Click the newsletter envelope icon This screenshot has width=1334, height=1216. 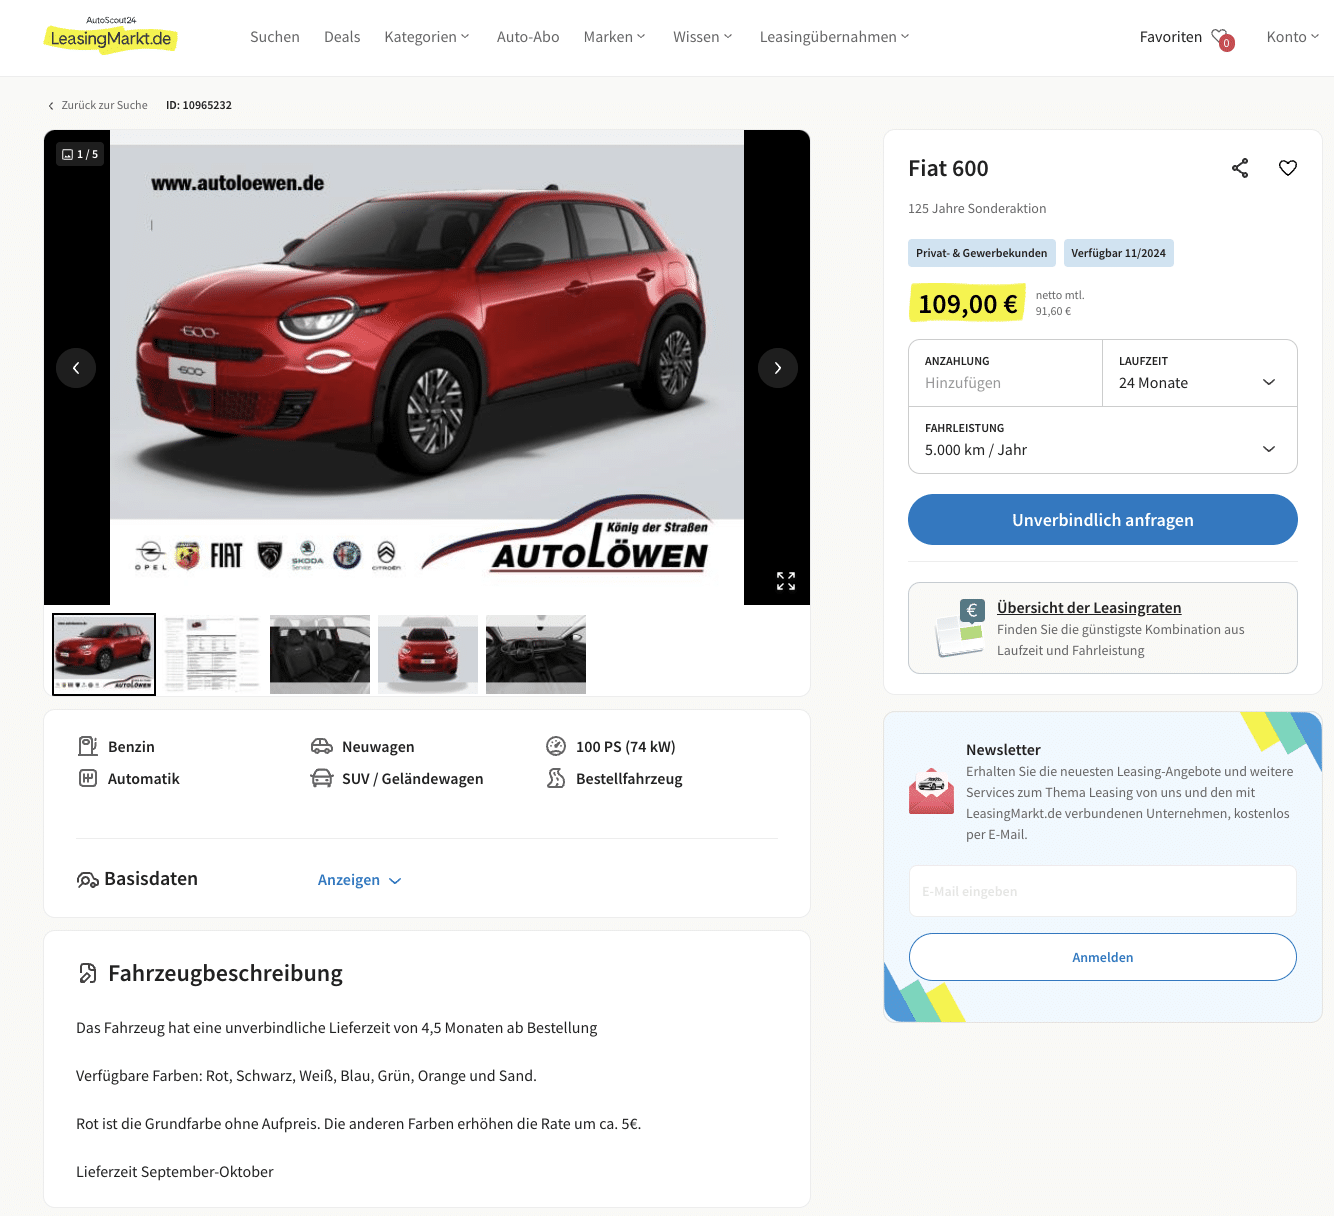[931, 791]
